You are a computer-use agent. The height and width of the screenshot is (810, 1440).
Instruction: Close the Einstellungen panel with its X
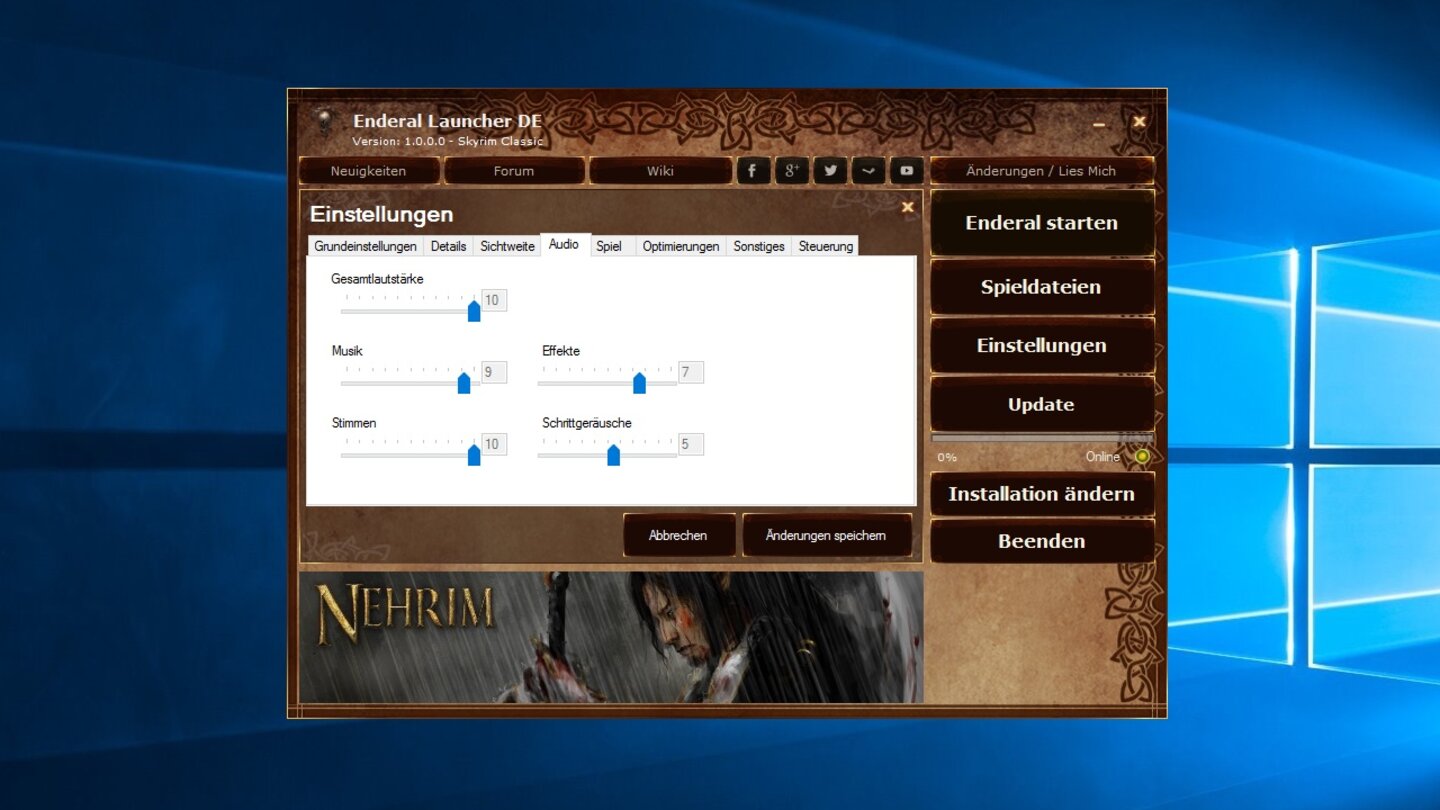907,207
